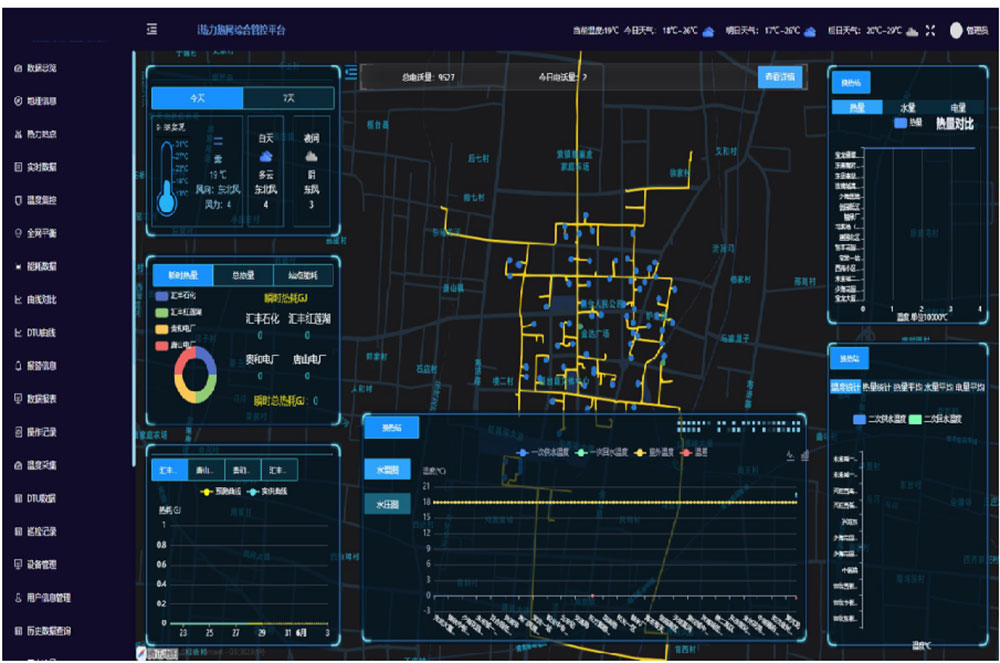Switch bottom chart to line view icon

coord(790,456)
